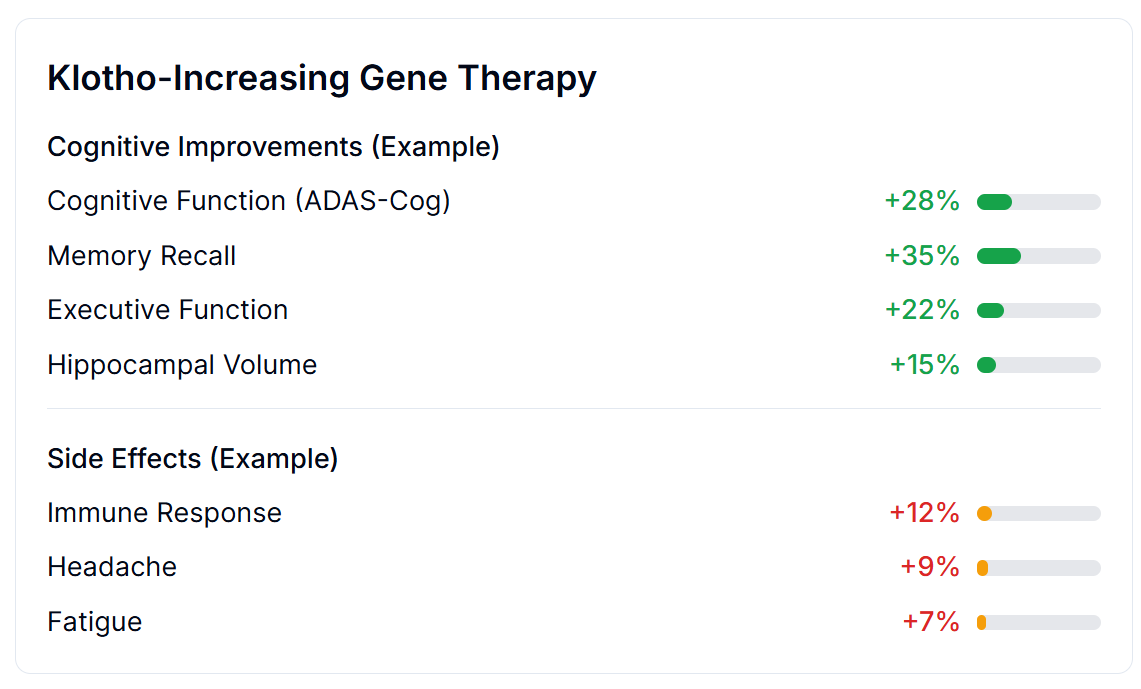This screenshot has height=689, width=1141.
Task: Select the Executive Function label
Action: pyautogui.click(x=168, y=310)
